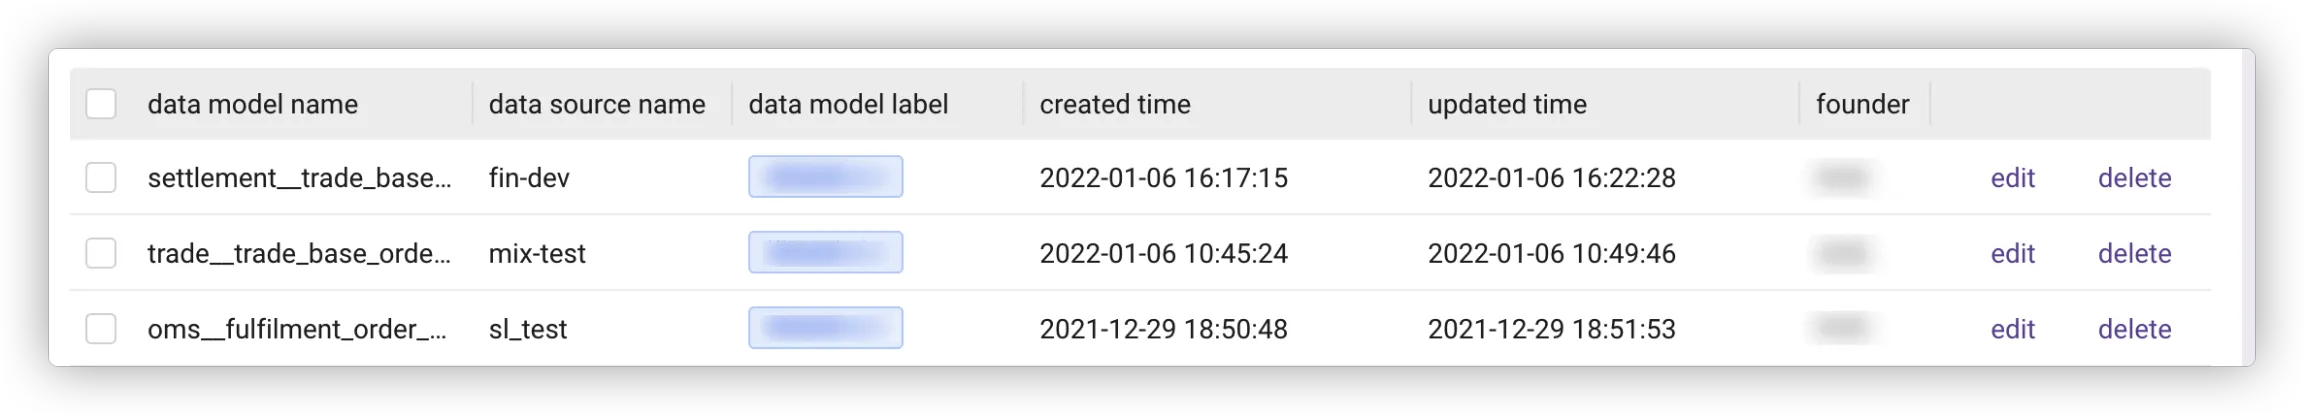Delete the settlement__trade_base data model
The height and width of the screenshot is (415, 2304).
pyautogui.click(x=2134, y=178)
